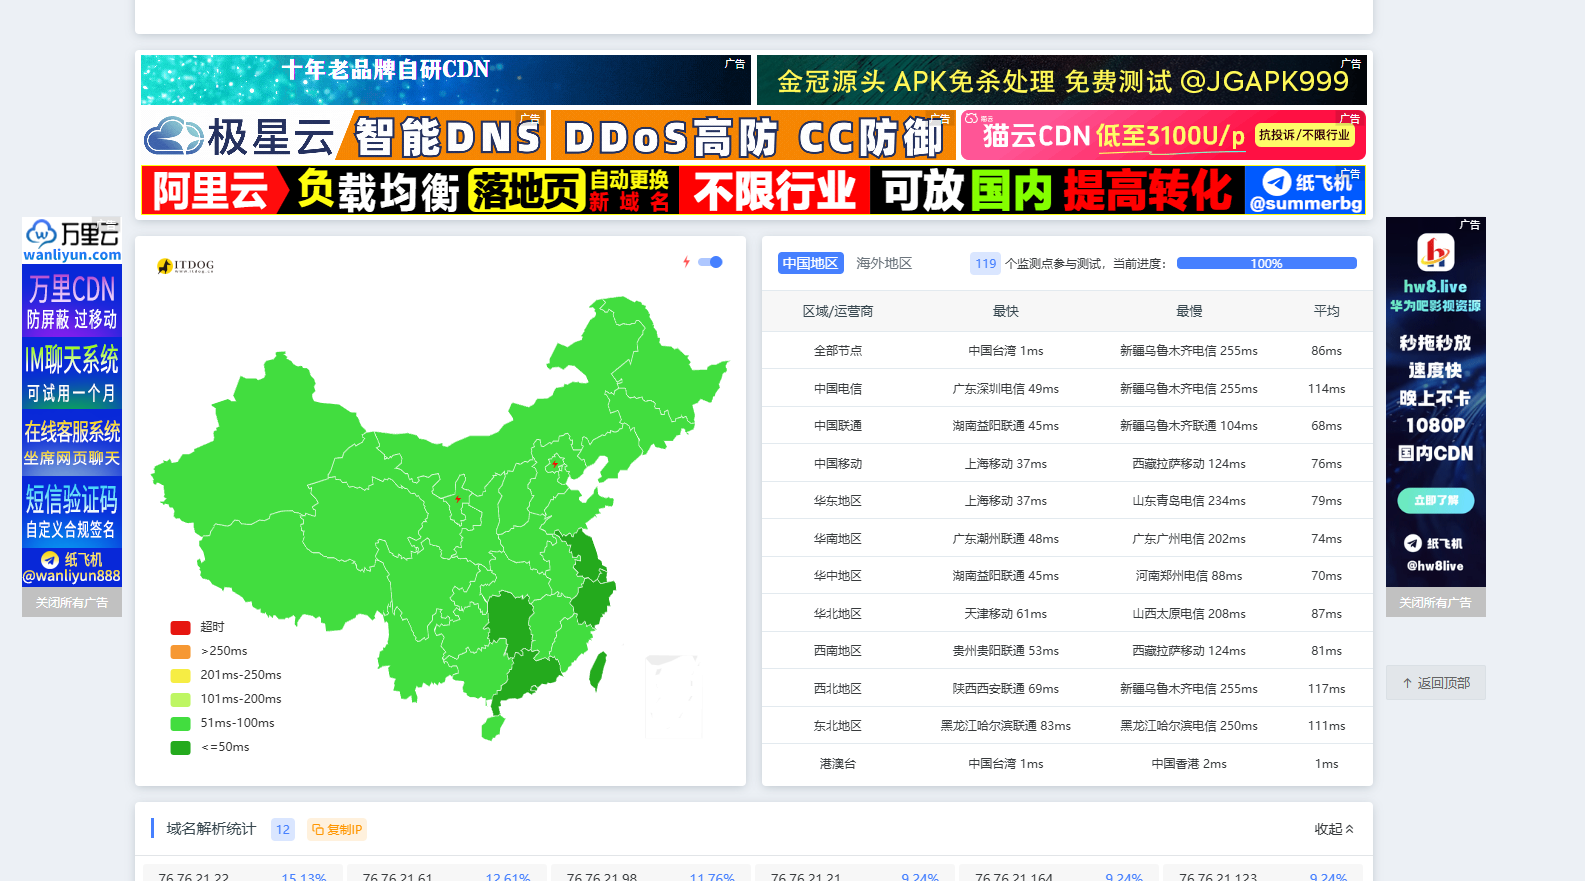Screen dimensions: 1585x881
Task: Click the 返回顶部 button
Action: (x=1436, y=683)
